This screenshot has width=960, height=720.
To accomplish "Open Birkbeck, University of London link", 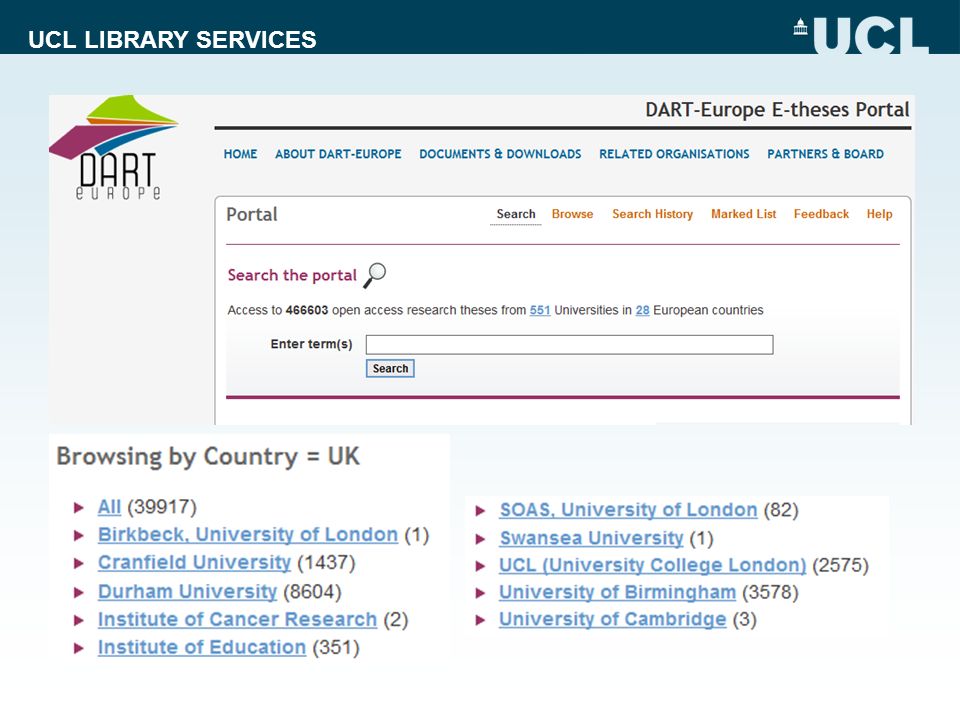I will click(248, 534).
